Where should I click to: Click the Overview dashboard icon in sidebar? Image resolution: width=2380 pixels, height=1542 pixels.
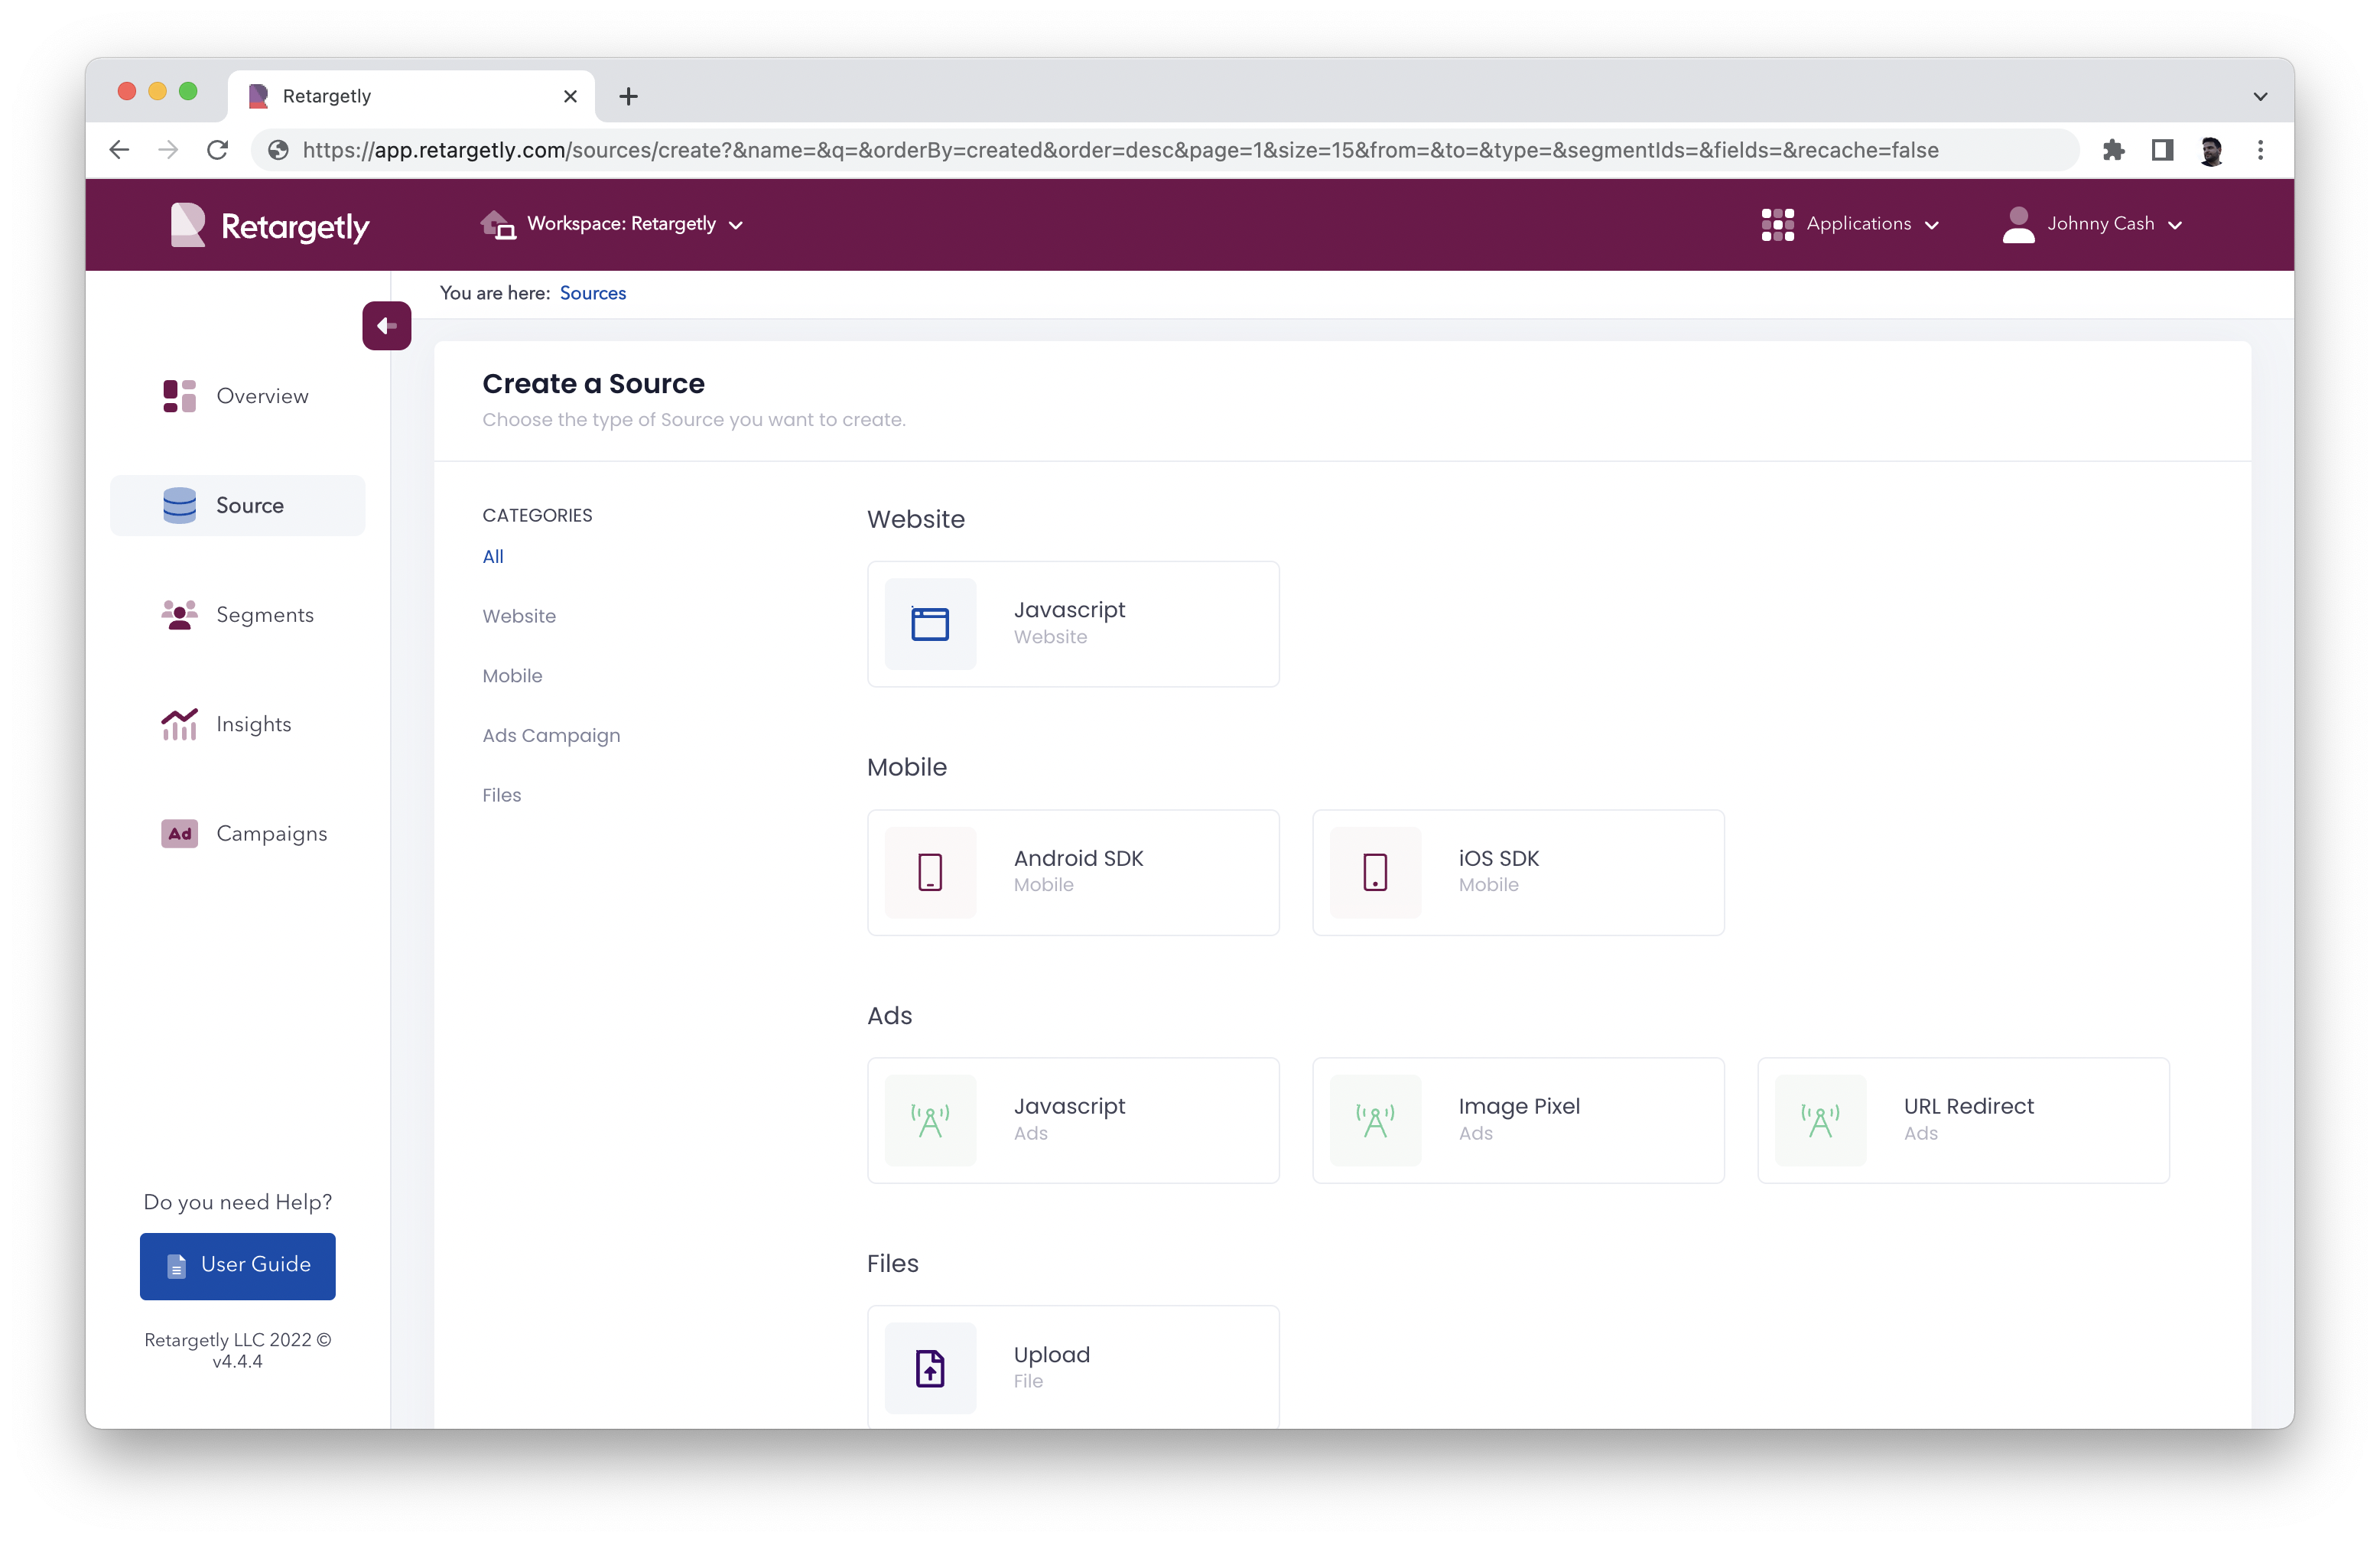[x=179, y=396]
